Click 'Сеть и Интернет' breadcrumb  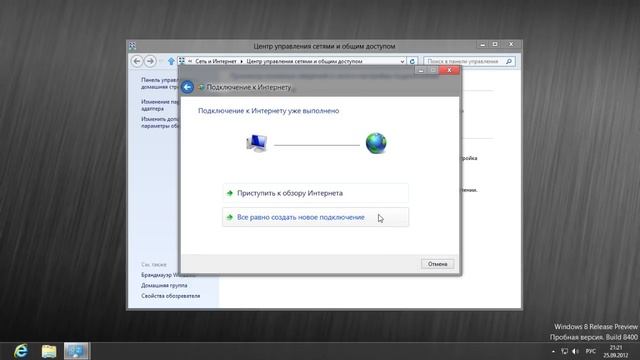click(x=216, y=61)
